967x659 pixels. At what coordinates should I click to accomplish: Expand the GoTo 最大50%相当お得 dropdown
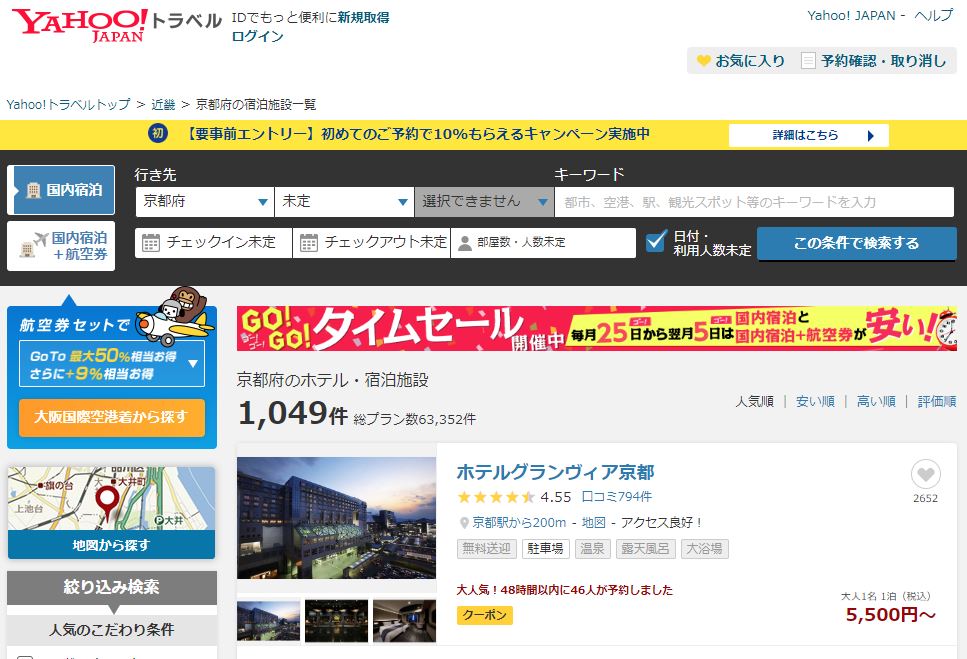click(x=112, y=364)
